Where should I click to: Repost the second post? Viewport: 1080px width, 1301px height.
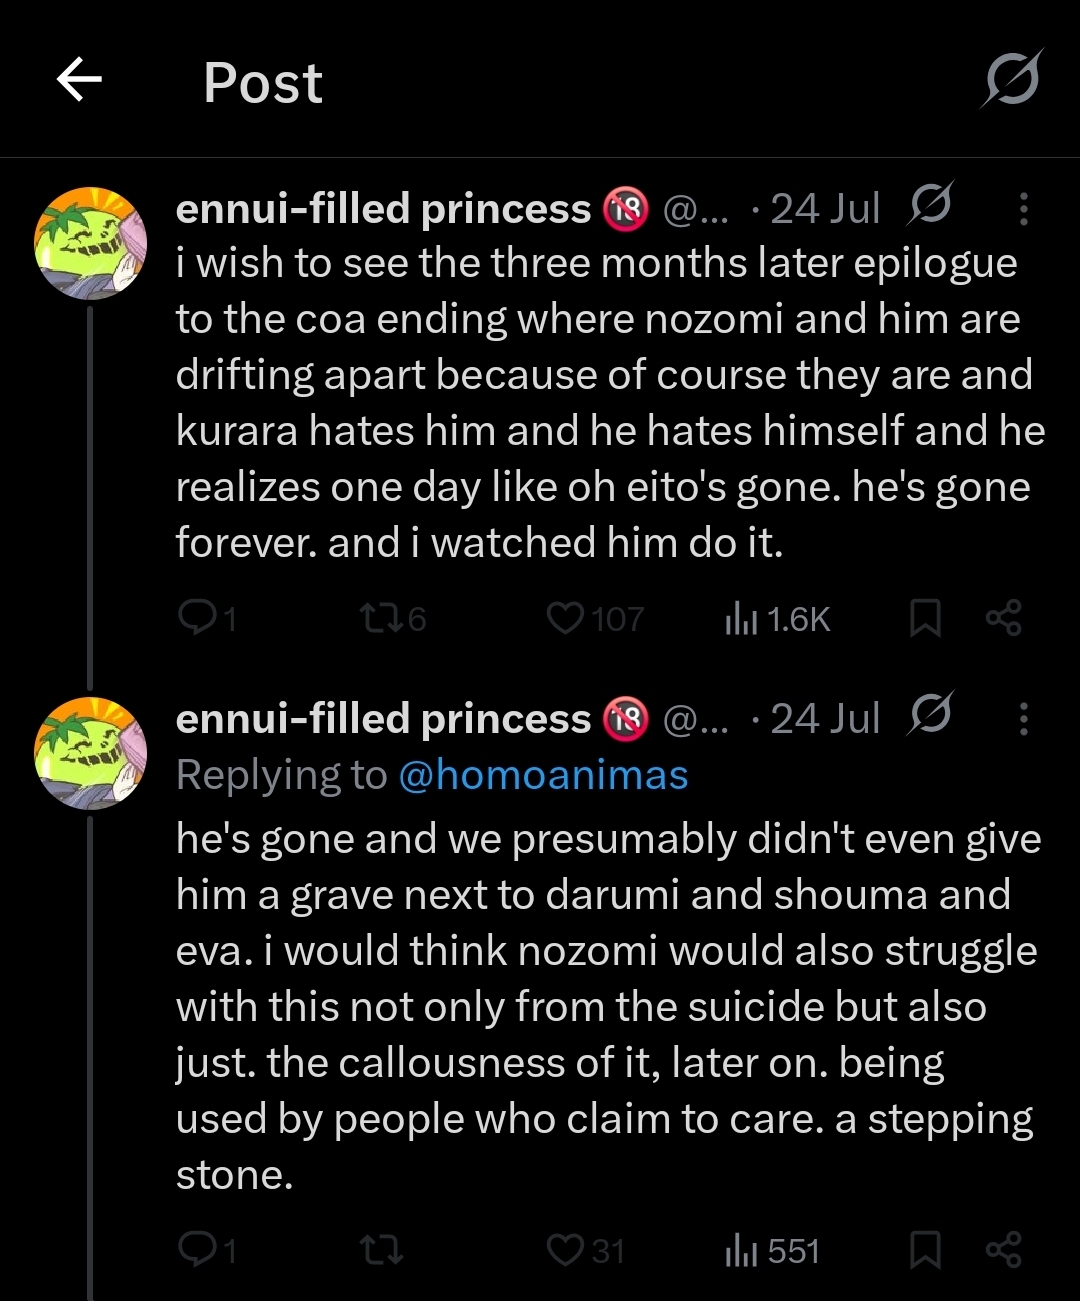(381, 1249)
